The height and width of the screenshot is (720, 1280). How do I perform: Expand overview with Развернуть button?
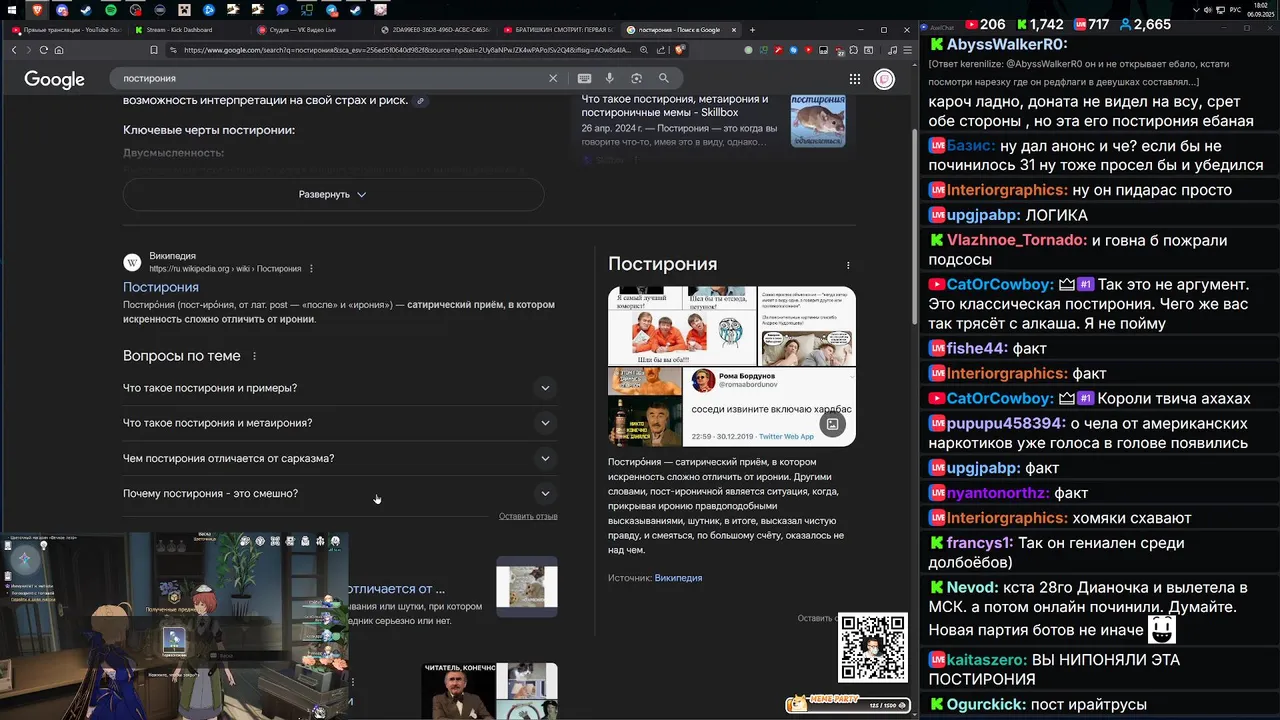tap(333, 194)
